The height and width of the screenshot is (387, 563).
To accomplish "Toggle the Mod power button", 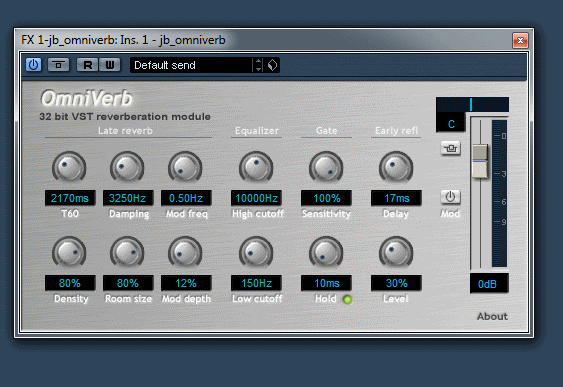I will pos(450,197).
